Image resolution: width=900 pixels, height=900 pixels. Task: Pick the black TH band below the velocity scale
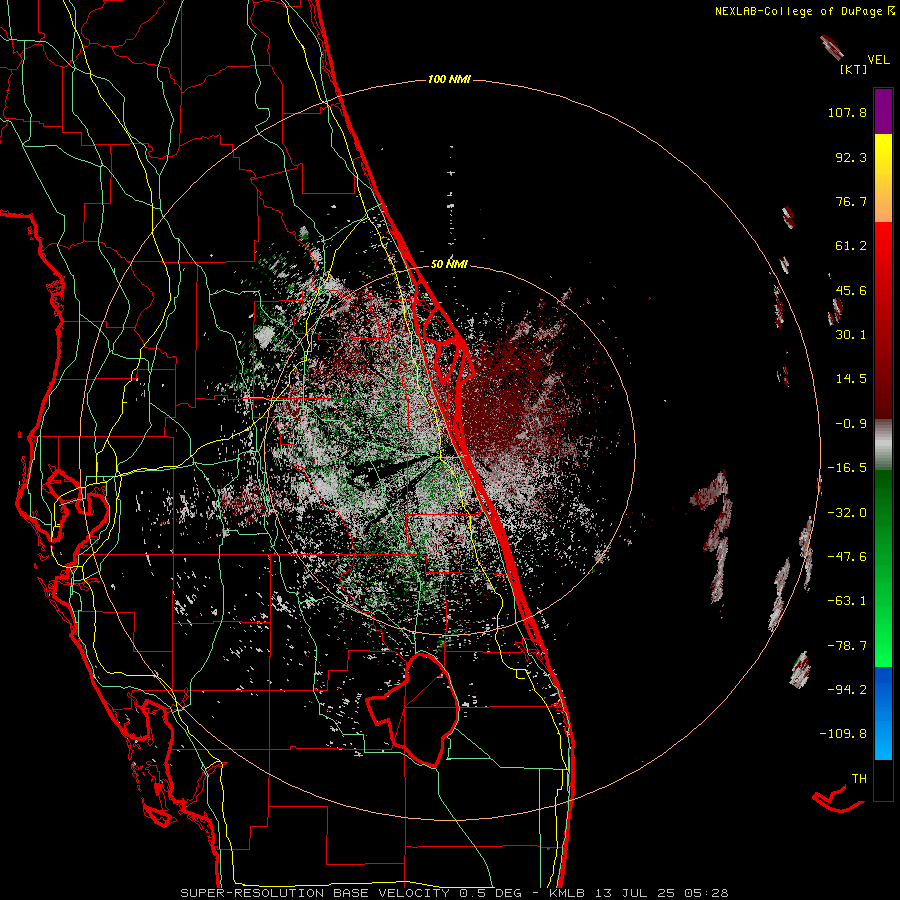pyautogui.click(x=883, y=779)
